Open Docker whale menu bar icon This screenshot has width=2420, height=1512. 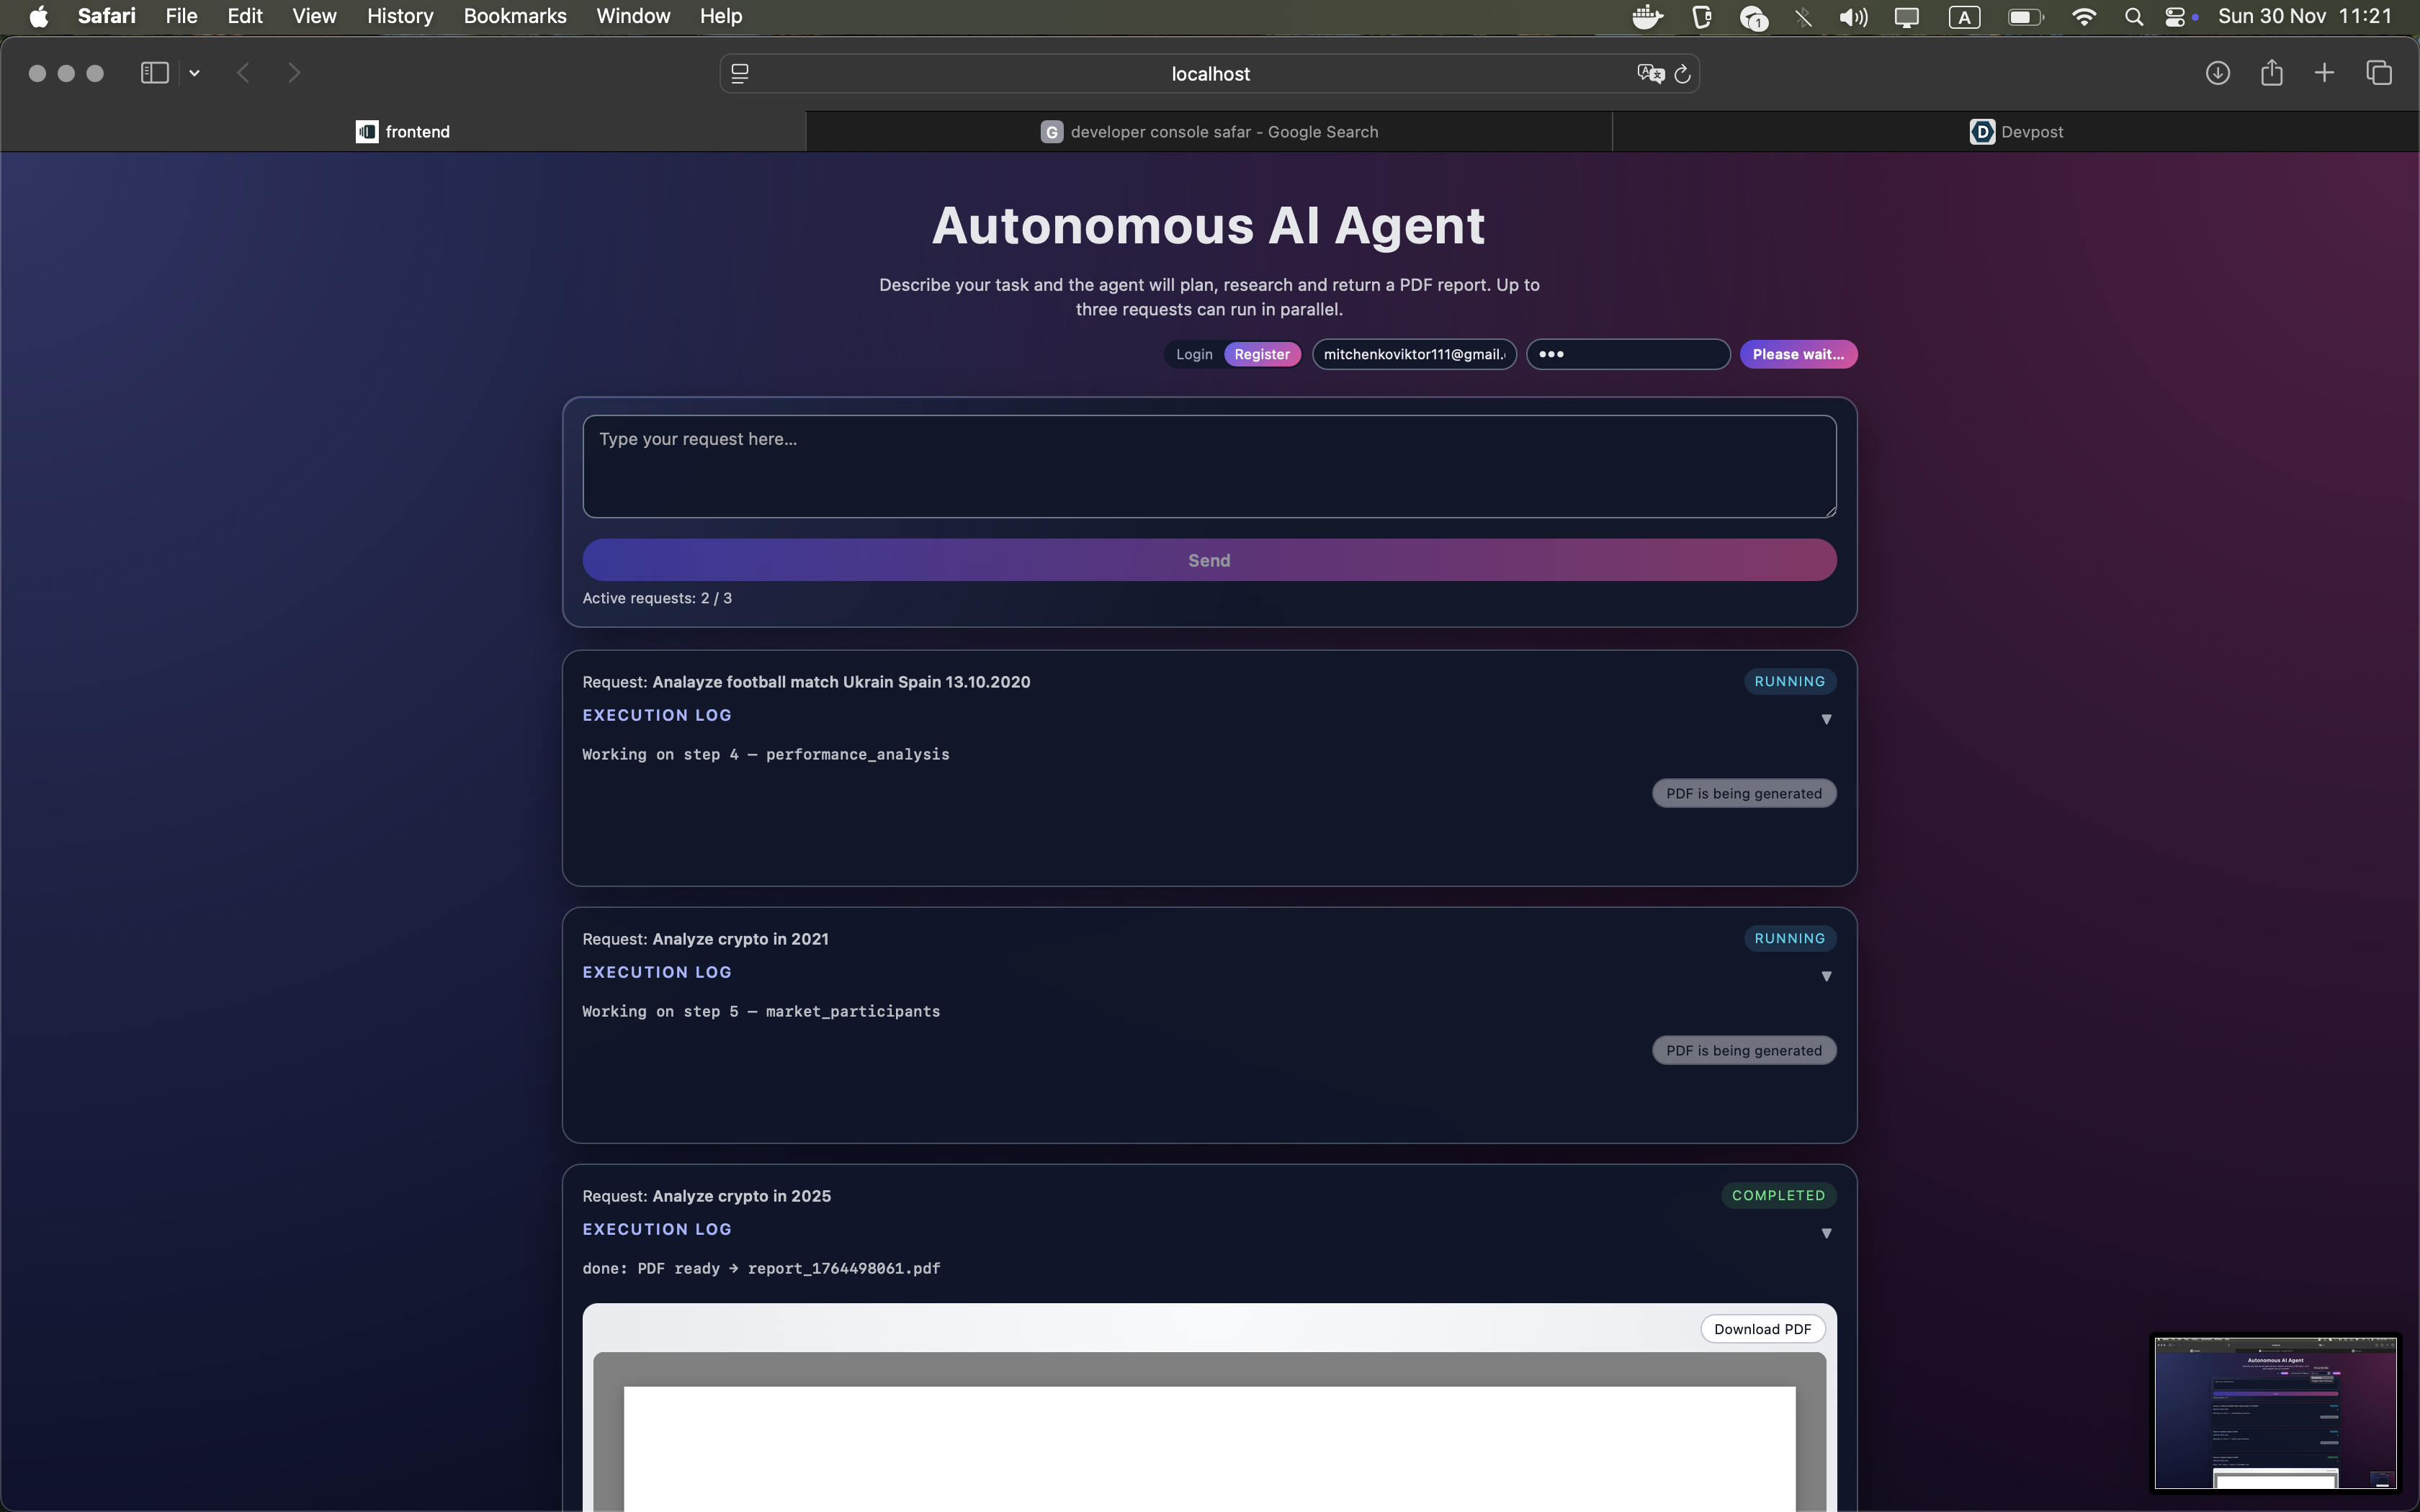coord(1646,17)
